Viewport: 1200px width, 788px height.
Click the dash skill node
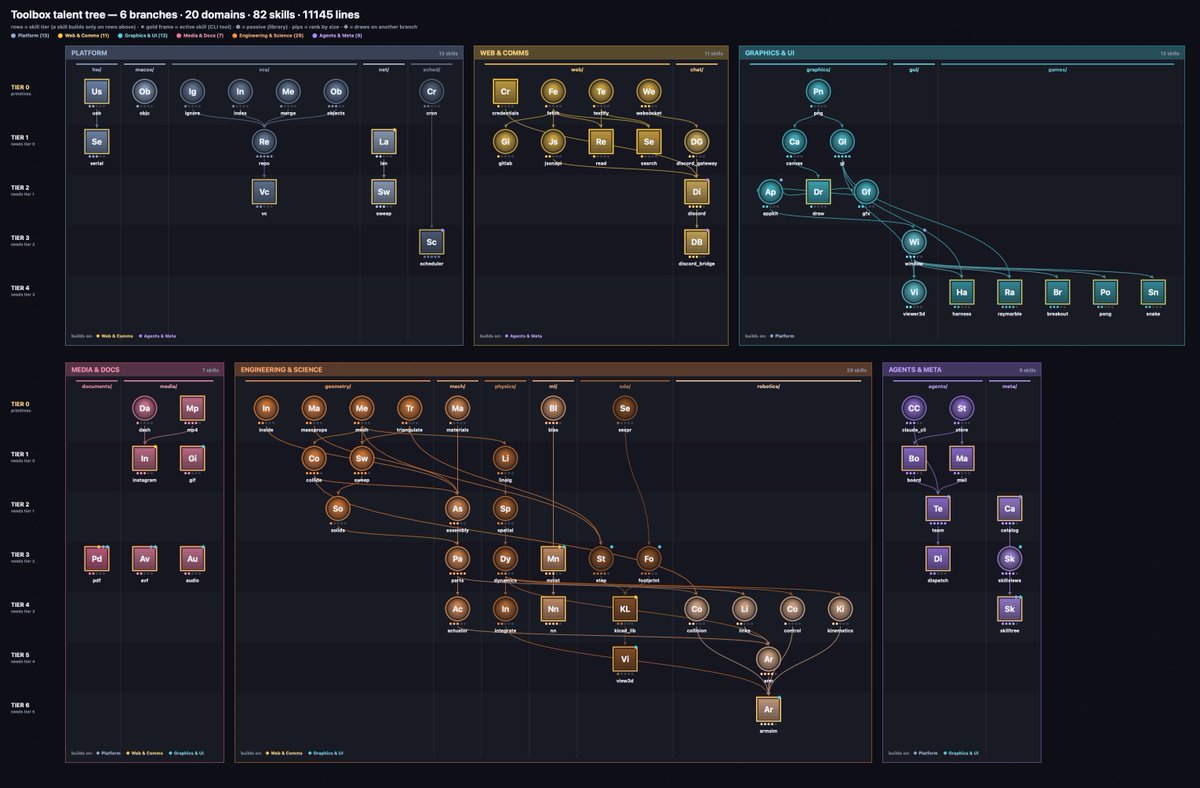coord(145,408)
